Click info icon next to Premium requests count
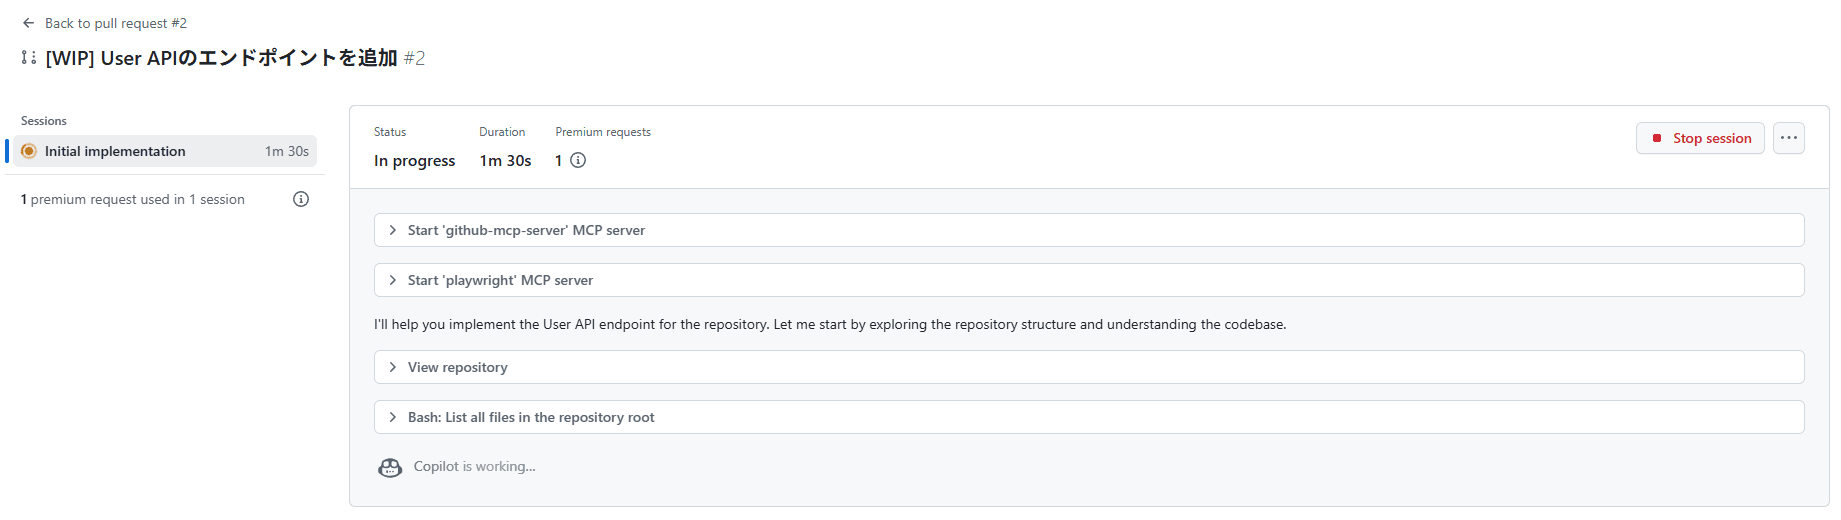The height and width of the screenshot is (520, 1841). pos(578,160)
